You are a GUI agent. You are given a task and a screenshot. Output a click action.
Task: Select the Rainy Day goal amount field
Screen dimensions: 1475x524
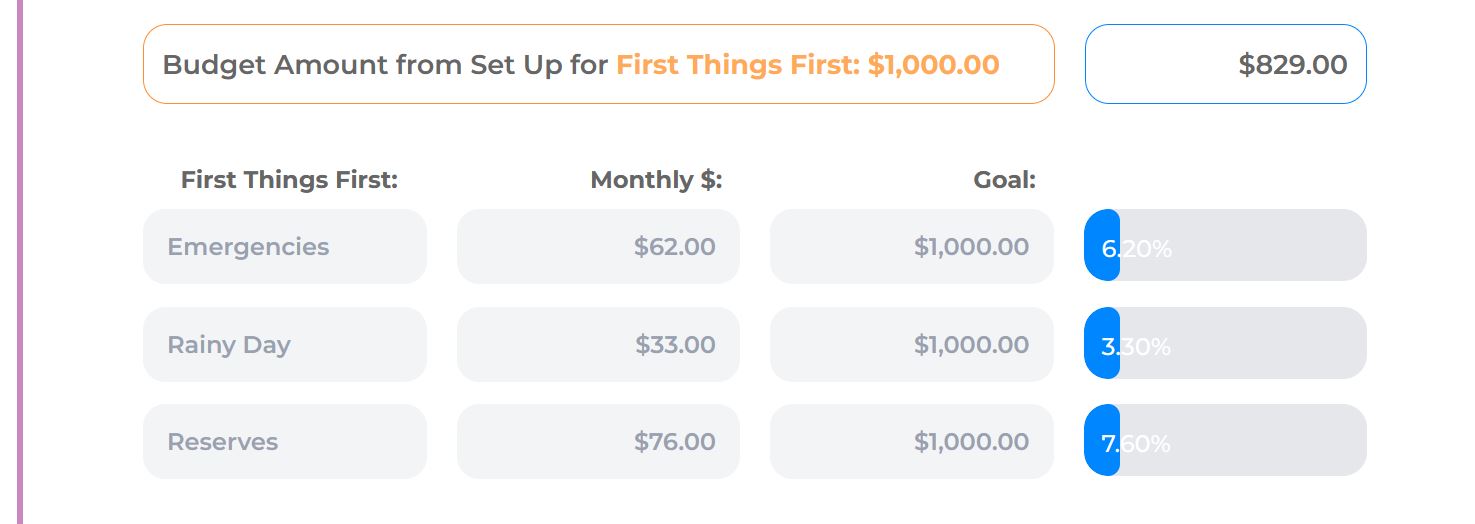(x=911, y=345)
